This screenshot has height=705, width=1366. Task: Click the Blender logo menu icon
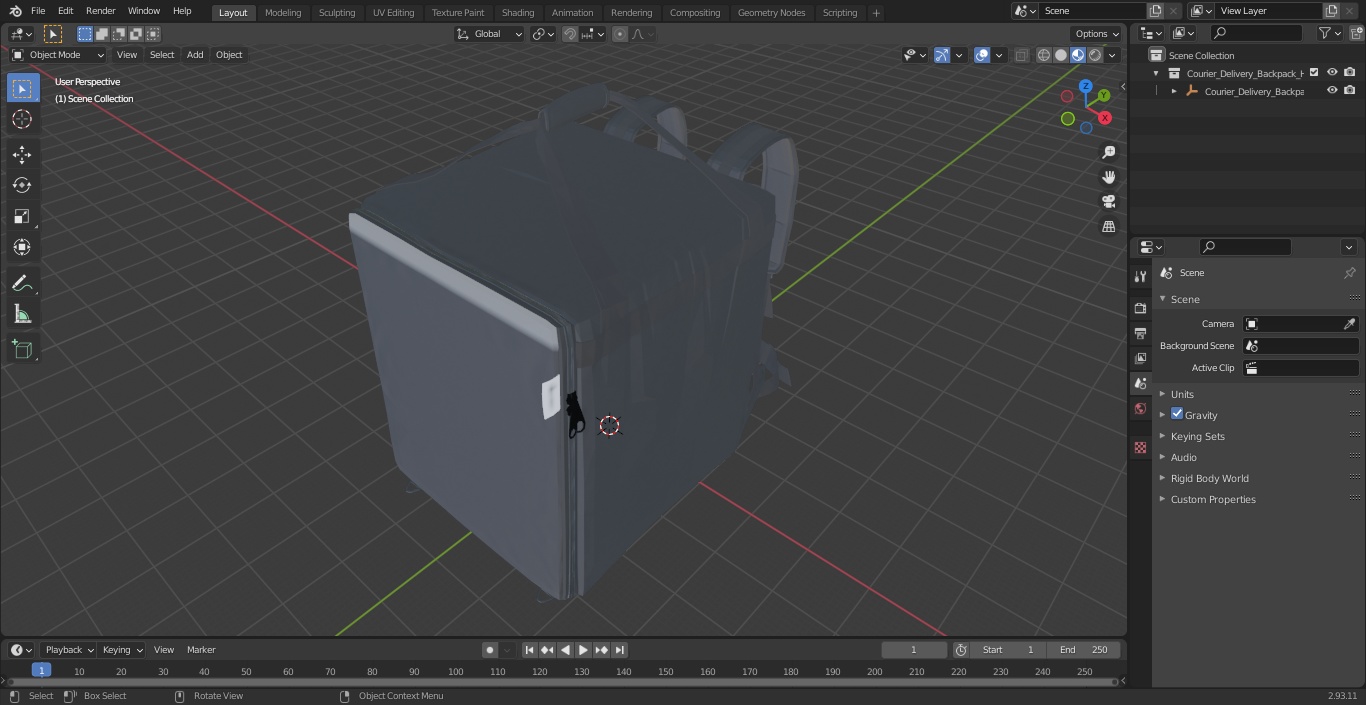tap(15, 11)
